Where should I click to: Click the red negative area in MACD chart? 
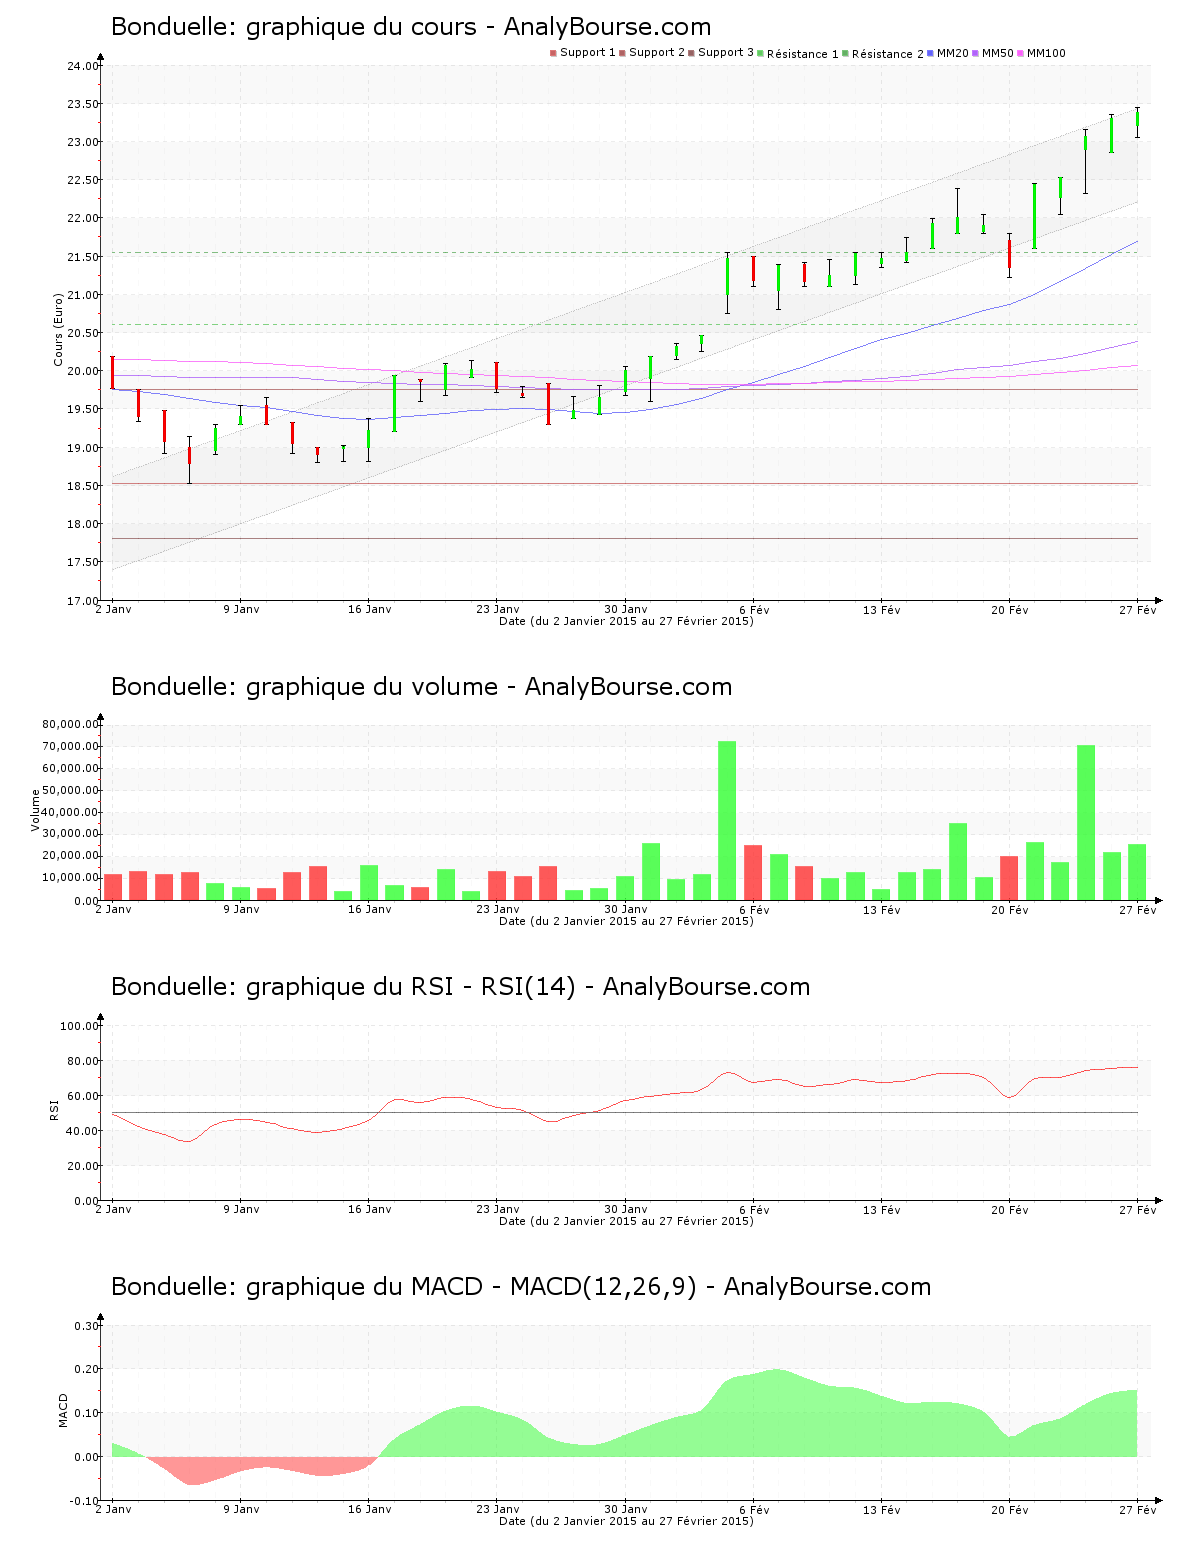(190, 1471)
